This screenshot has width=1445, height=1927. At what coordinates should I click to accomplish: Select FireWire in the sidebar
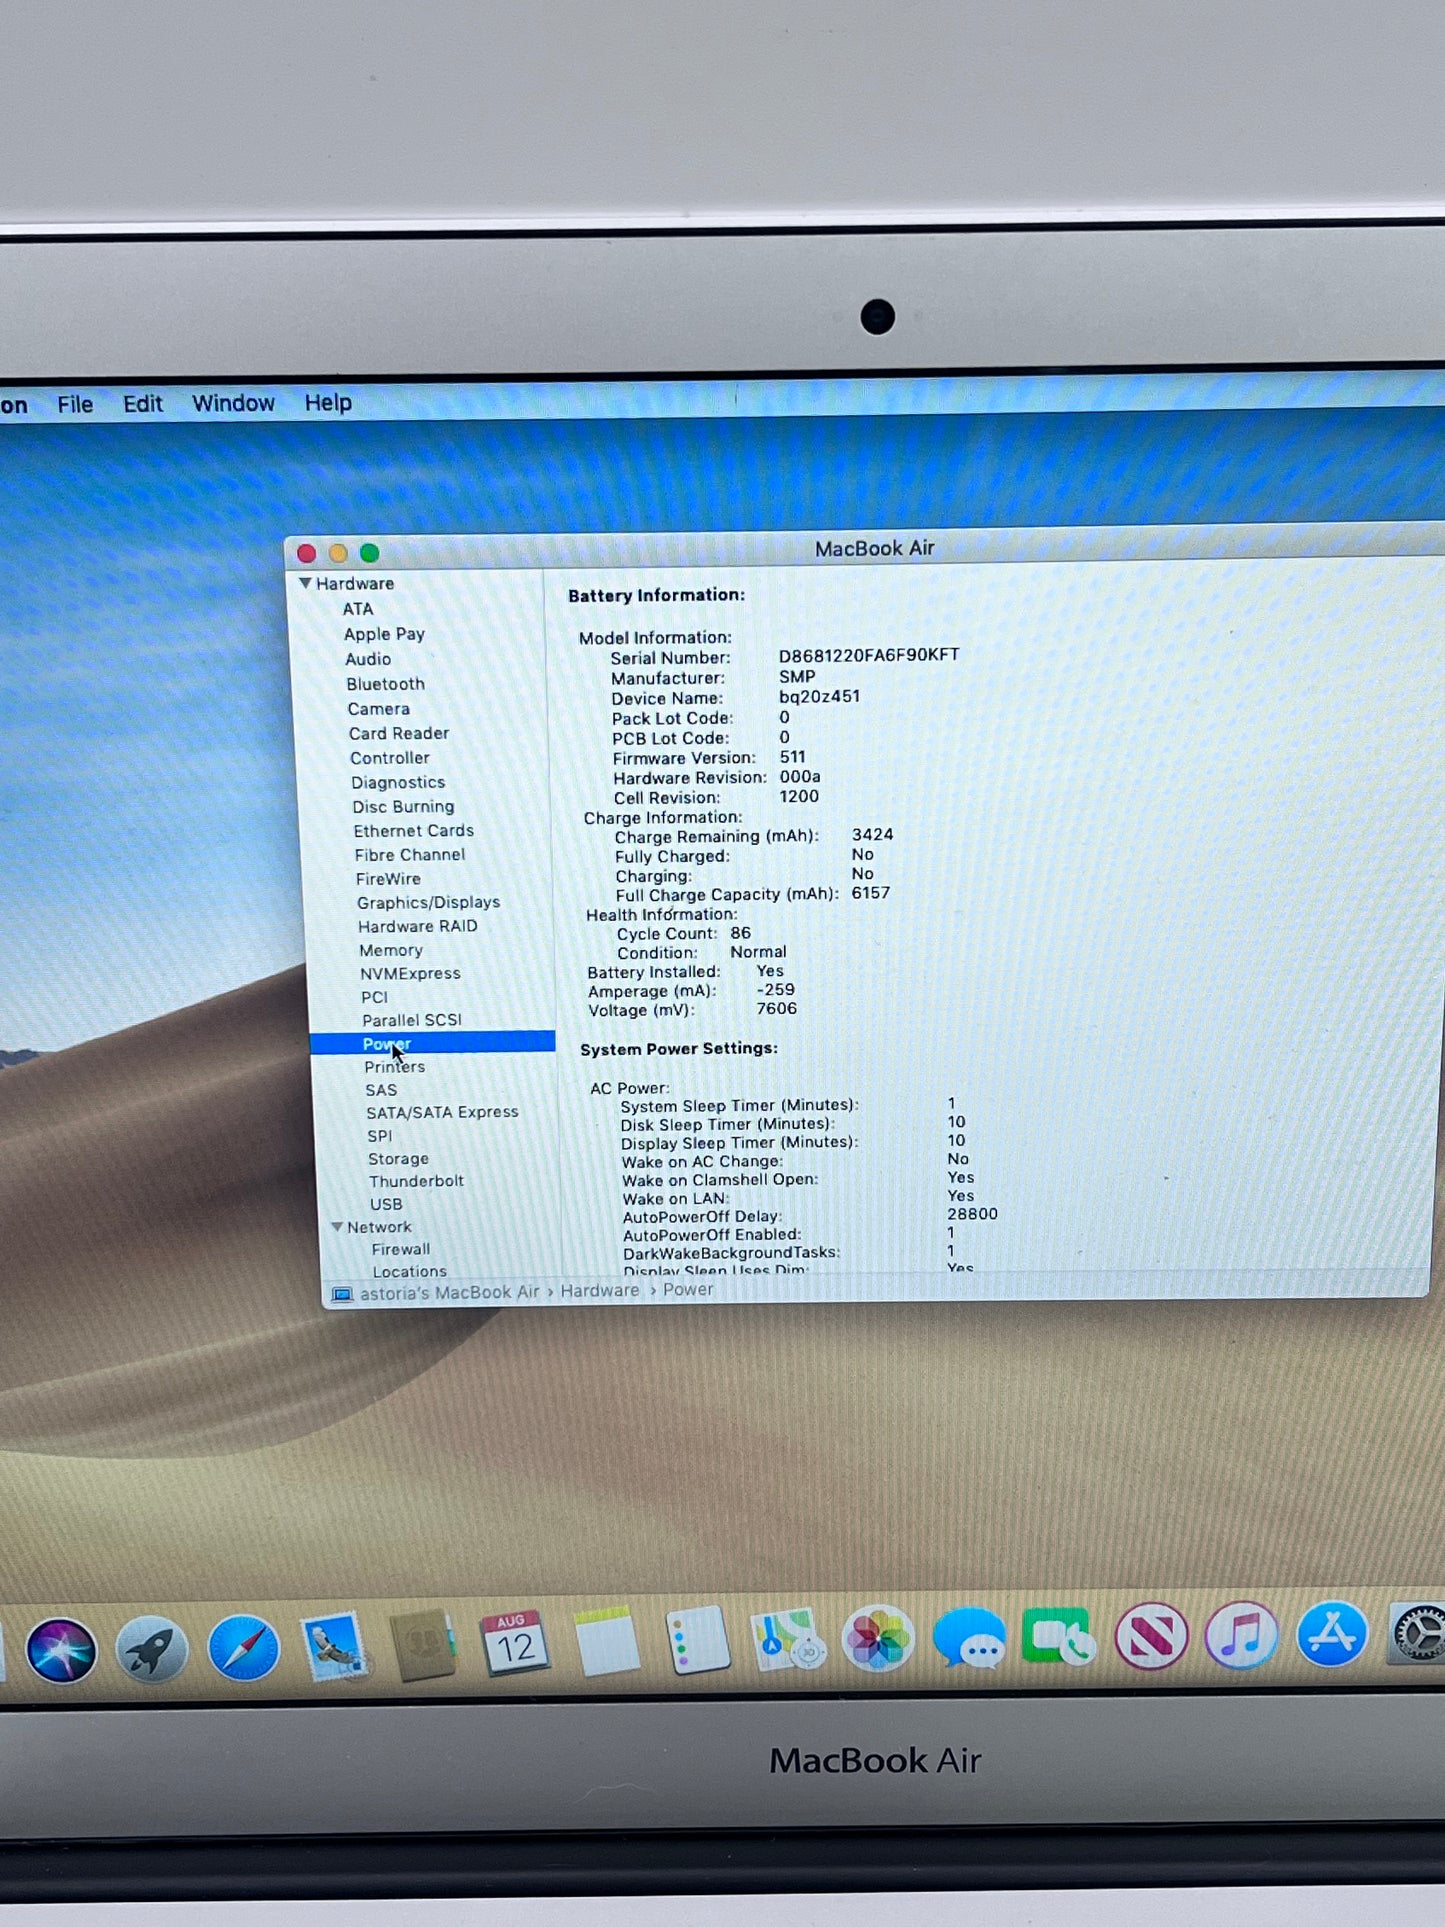[x=388, y=878]
